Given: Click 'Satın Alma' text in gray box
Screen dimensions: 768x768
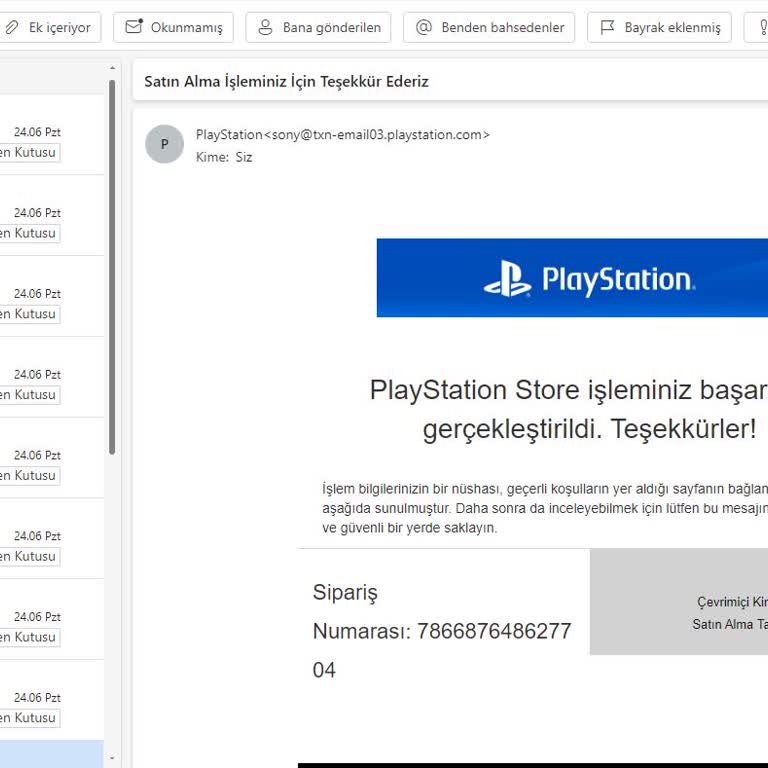Looking at the screenshot, I should 722,624.
